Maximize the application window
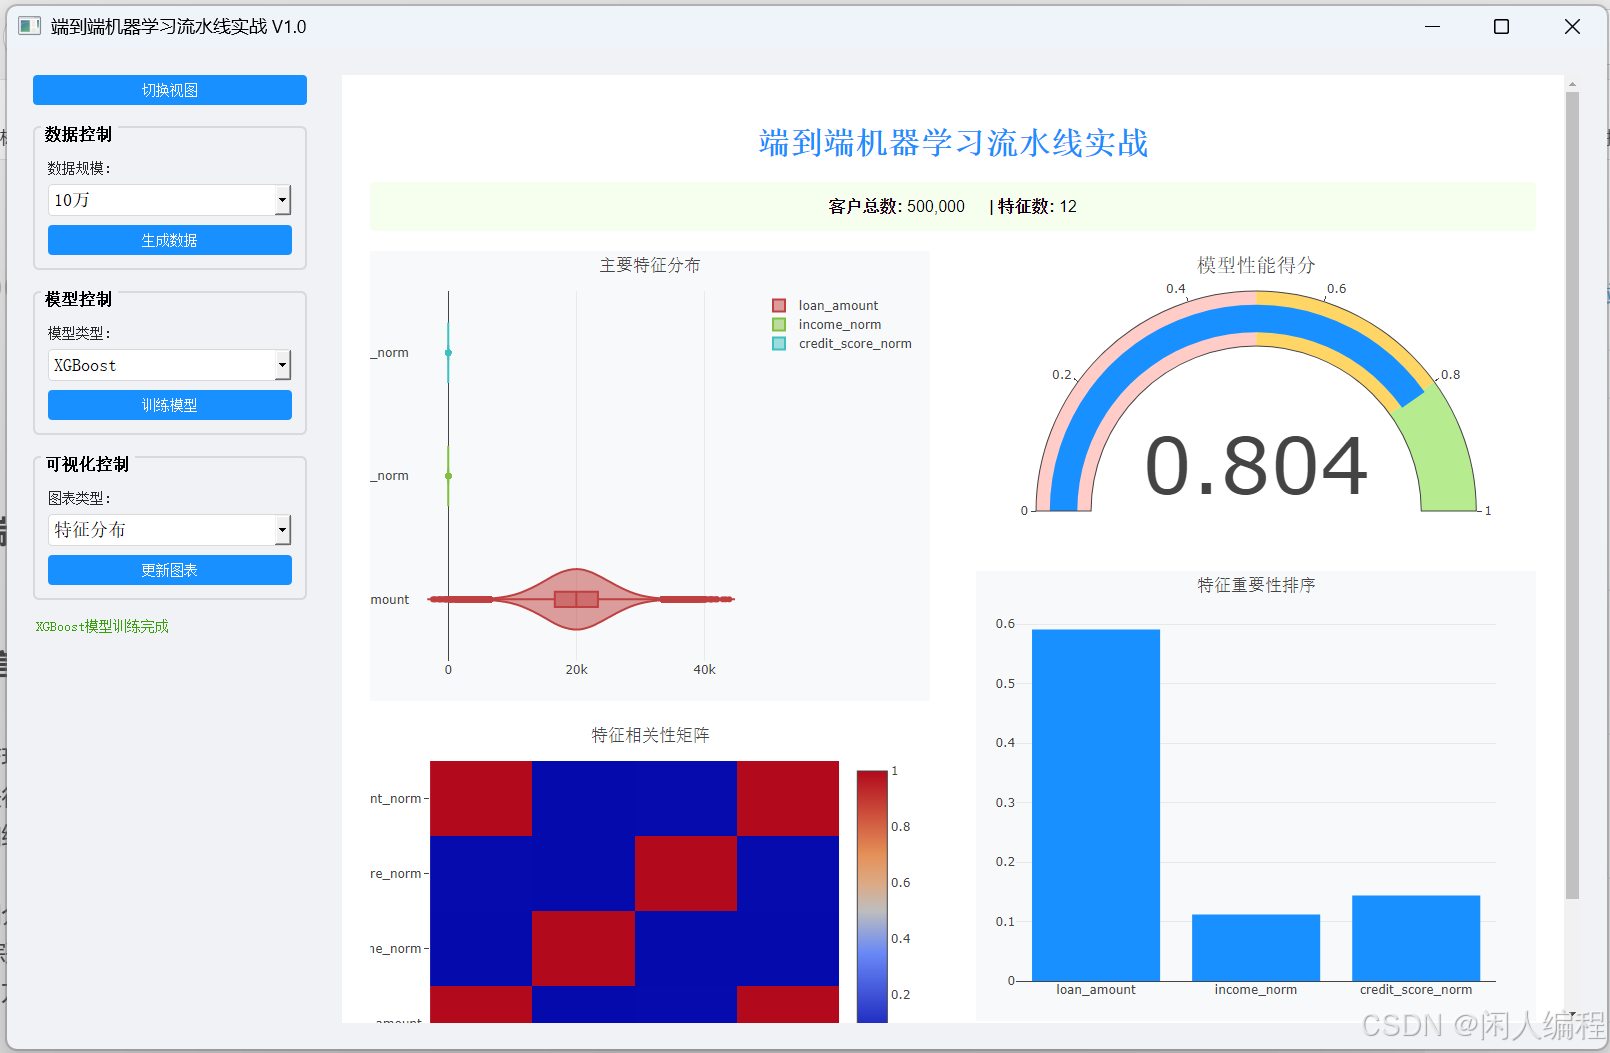 point(1501,27)
